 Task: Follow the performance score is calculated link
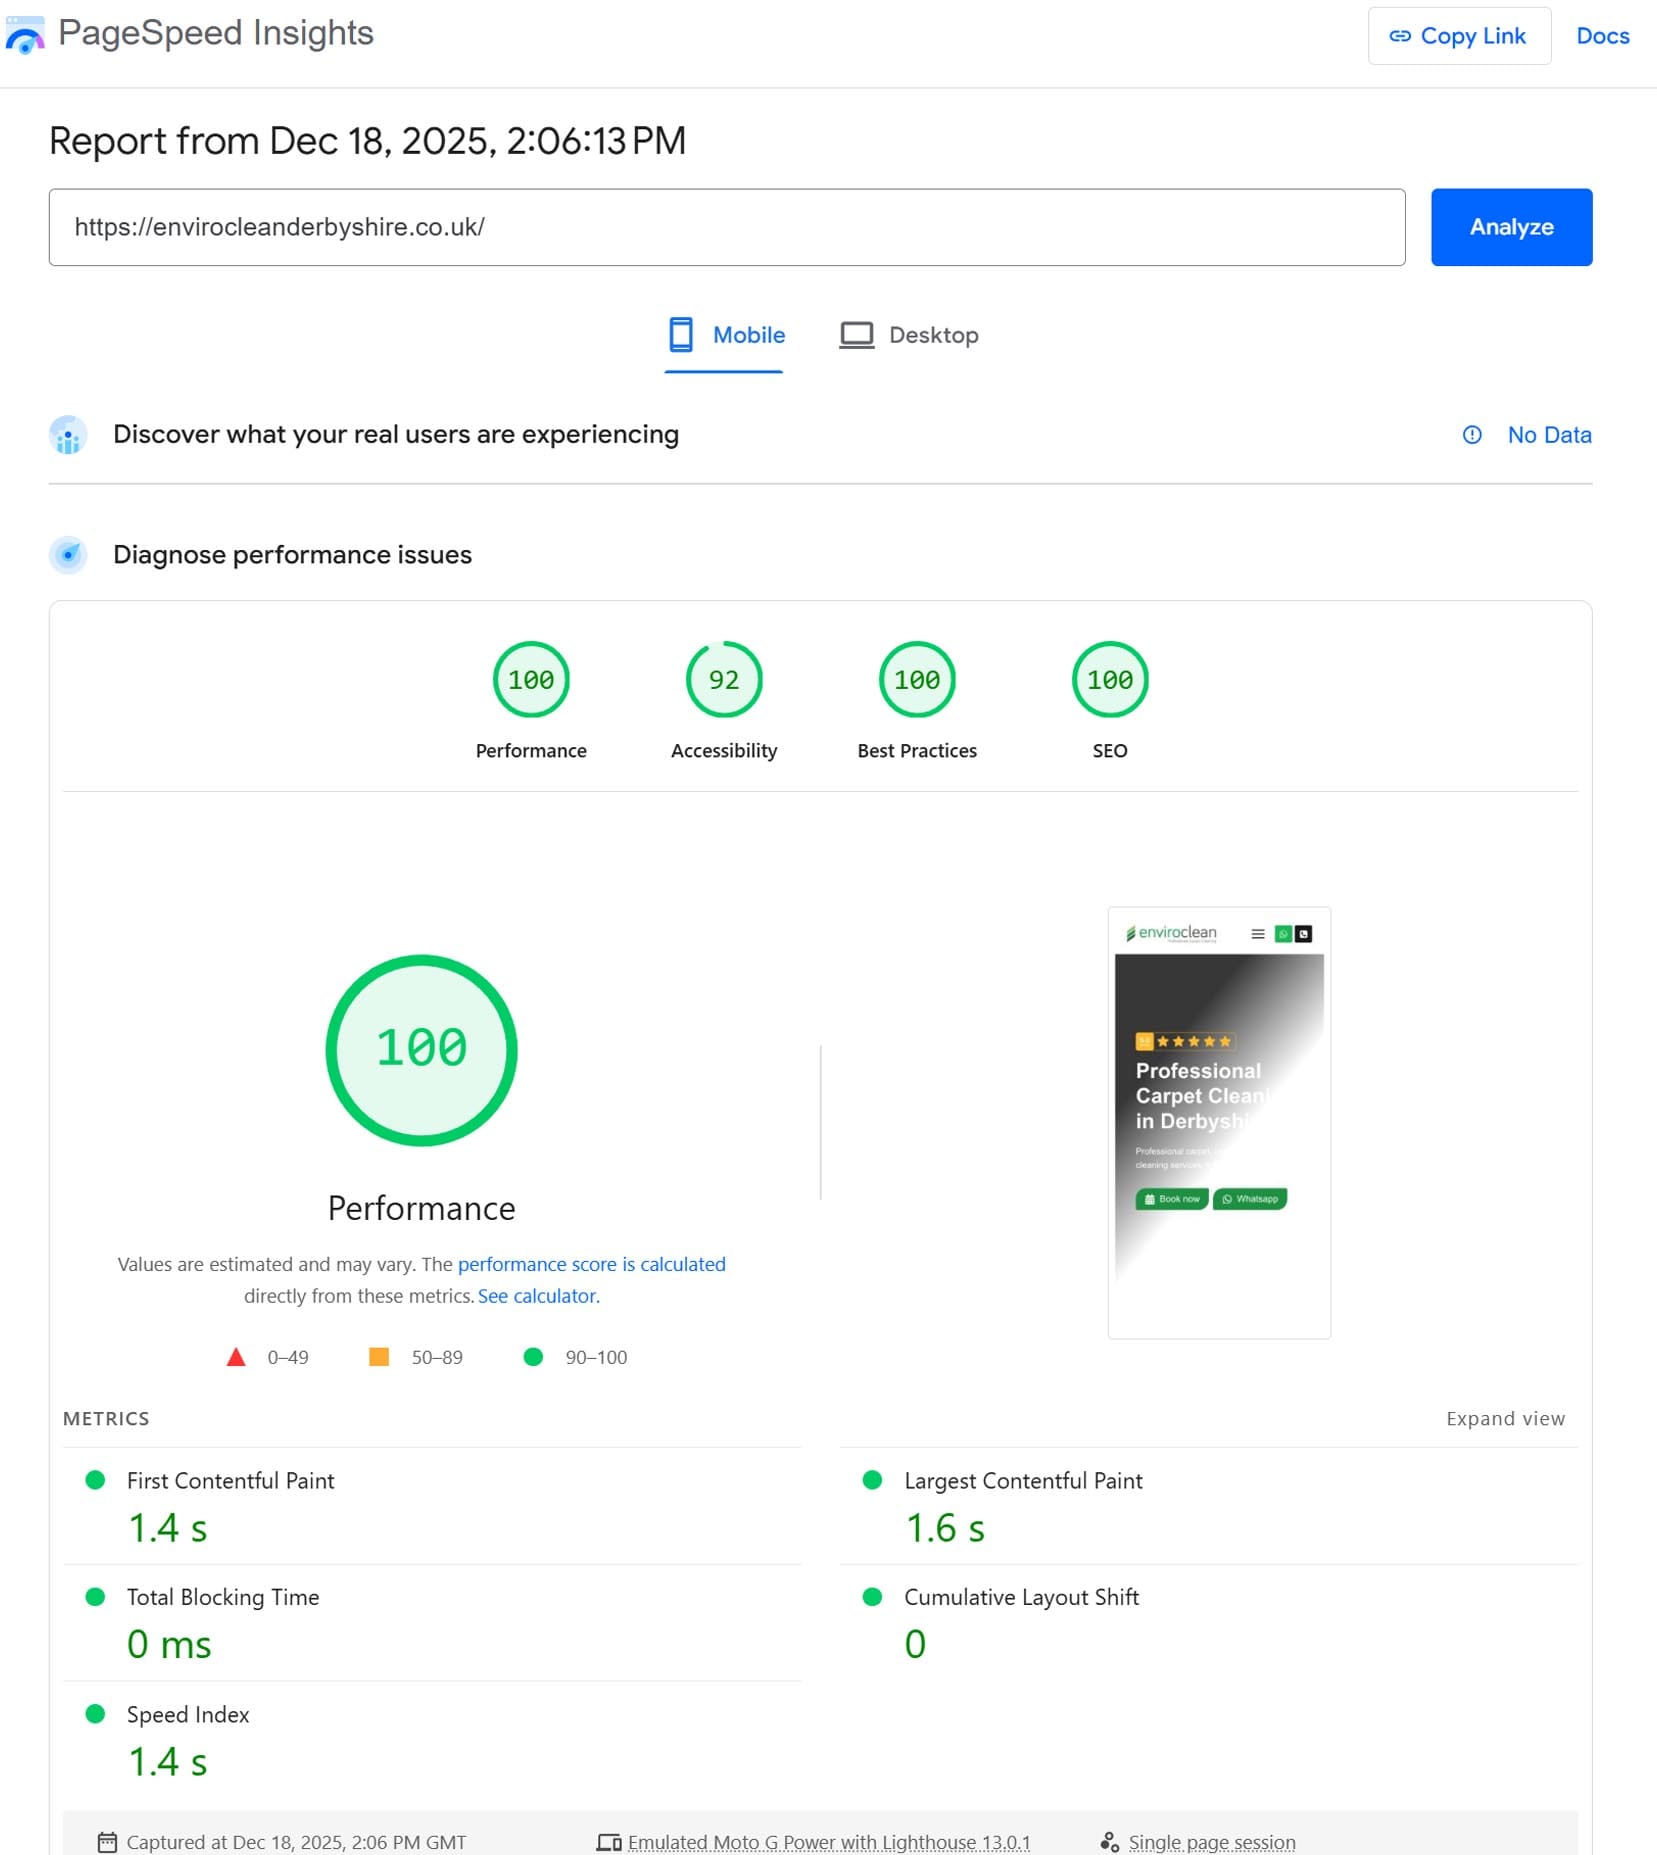pos(591,1264)
